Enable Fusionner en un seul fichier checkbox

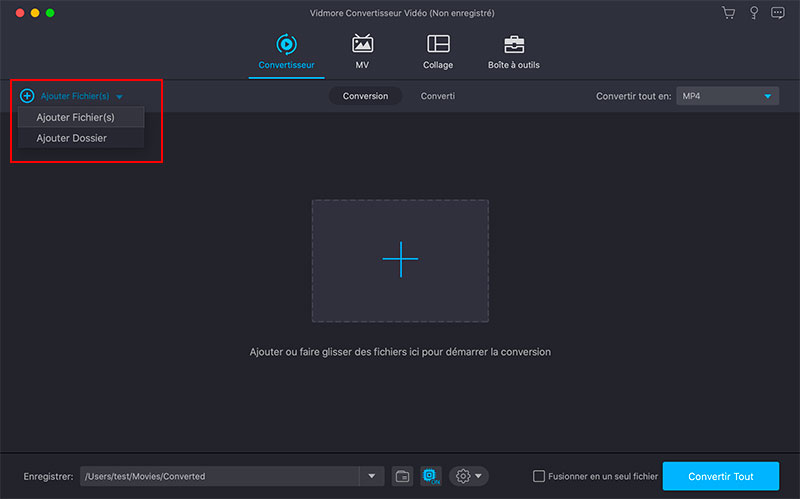539,476
